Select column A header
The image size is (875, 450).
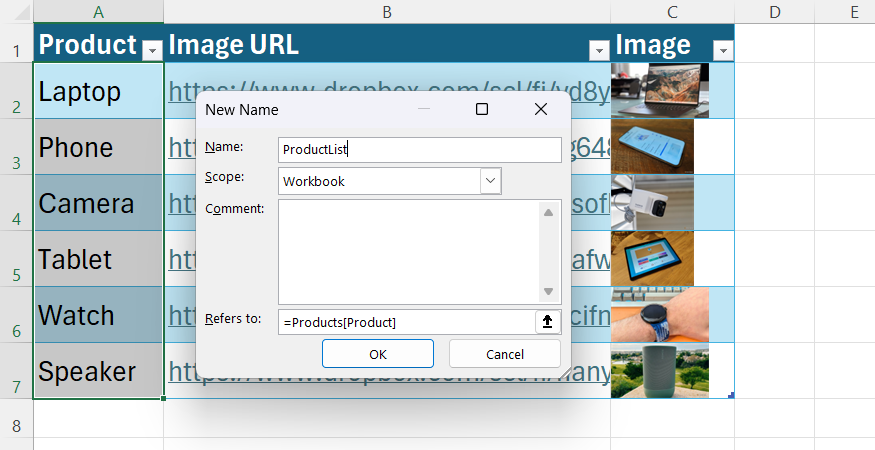(x=98, y=12)
